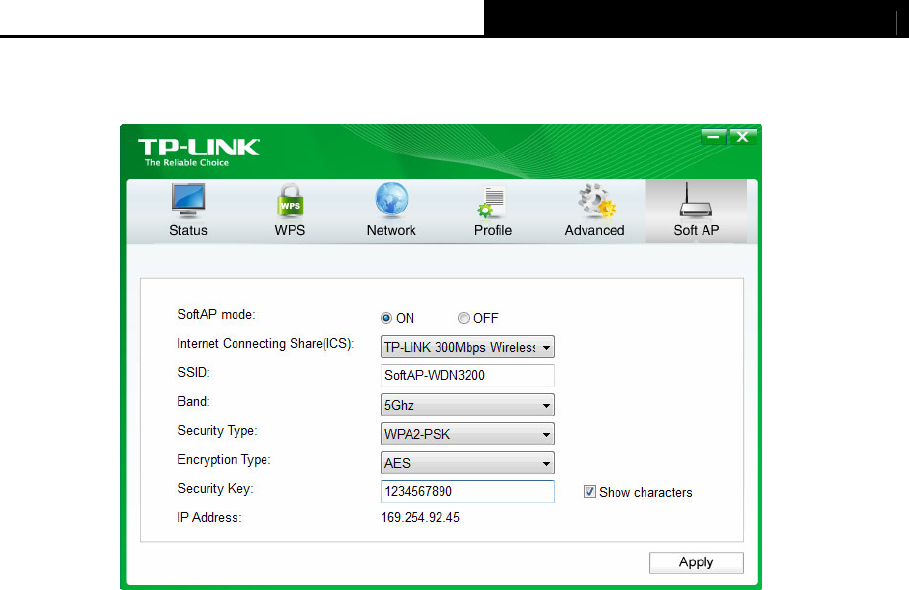Turn SoftAP mode ON

pos(386,318)
